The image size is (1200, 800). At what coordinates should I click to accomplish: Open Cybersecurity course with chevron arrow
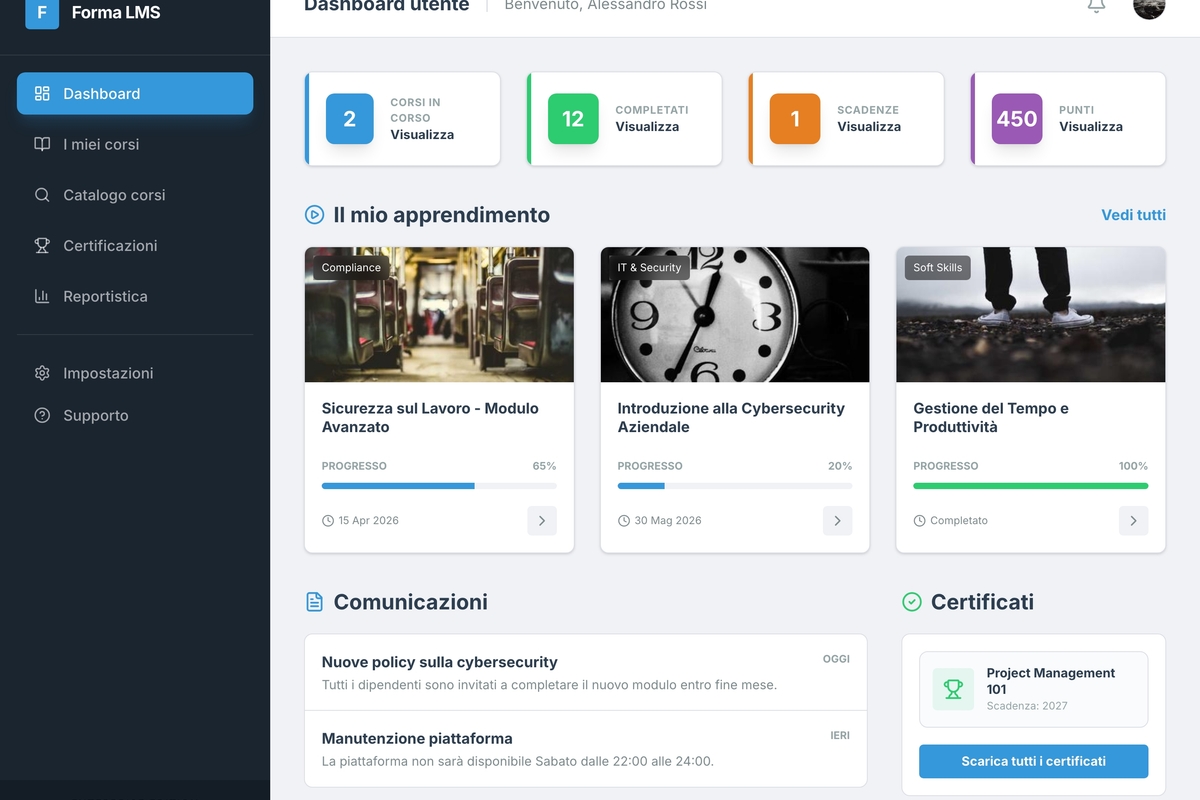click(x=838, y=521)
